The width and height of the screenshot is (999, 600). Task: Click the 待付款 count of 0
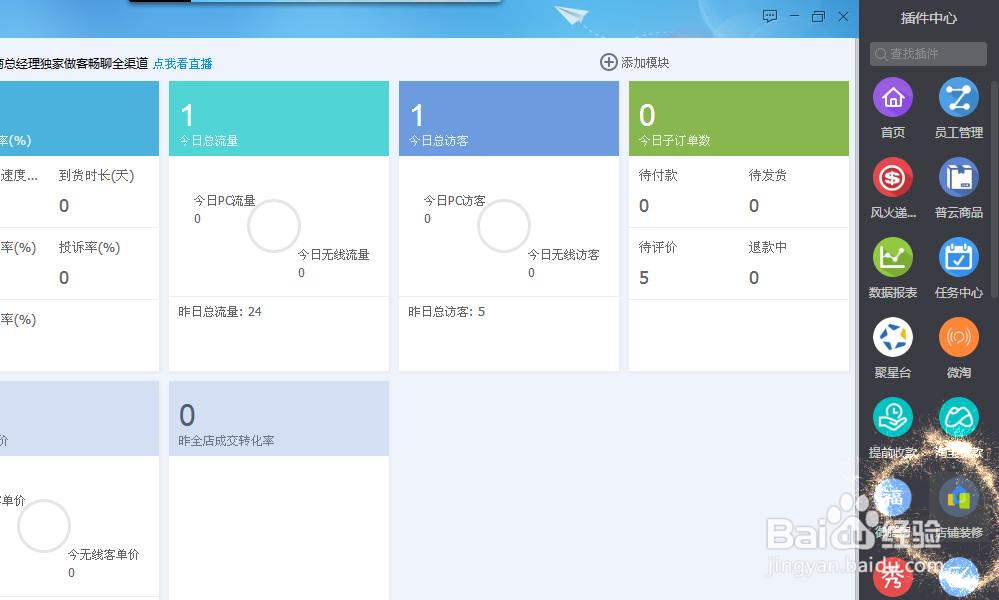pyautogui.click(x=644, y=206)
